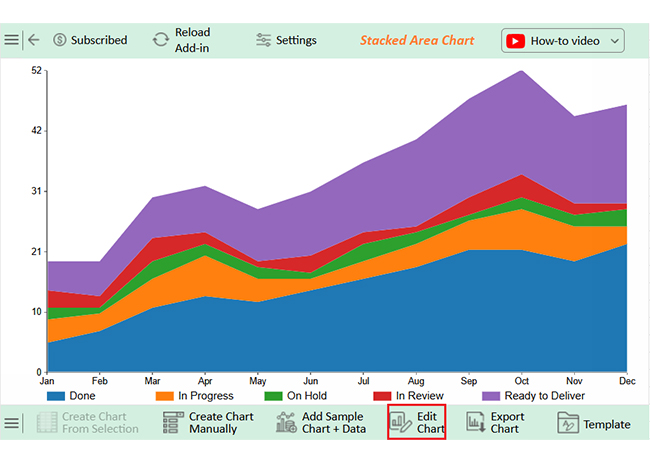Click the Edit Chart pencil icon
650x463 pixels.
pos(401,423)
